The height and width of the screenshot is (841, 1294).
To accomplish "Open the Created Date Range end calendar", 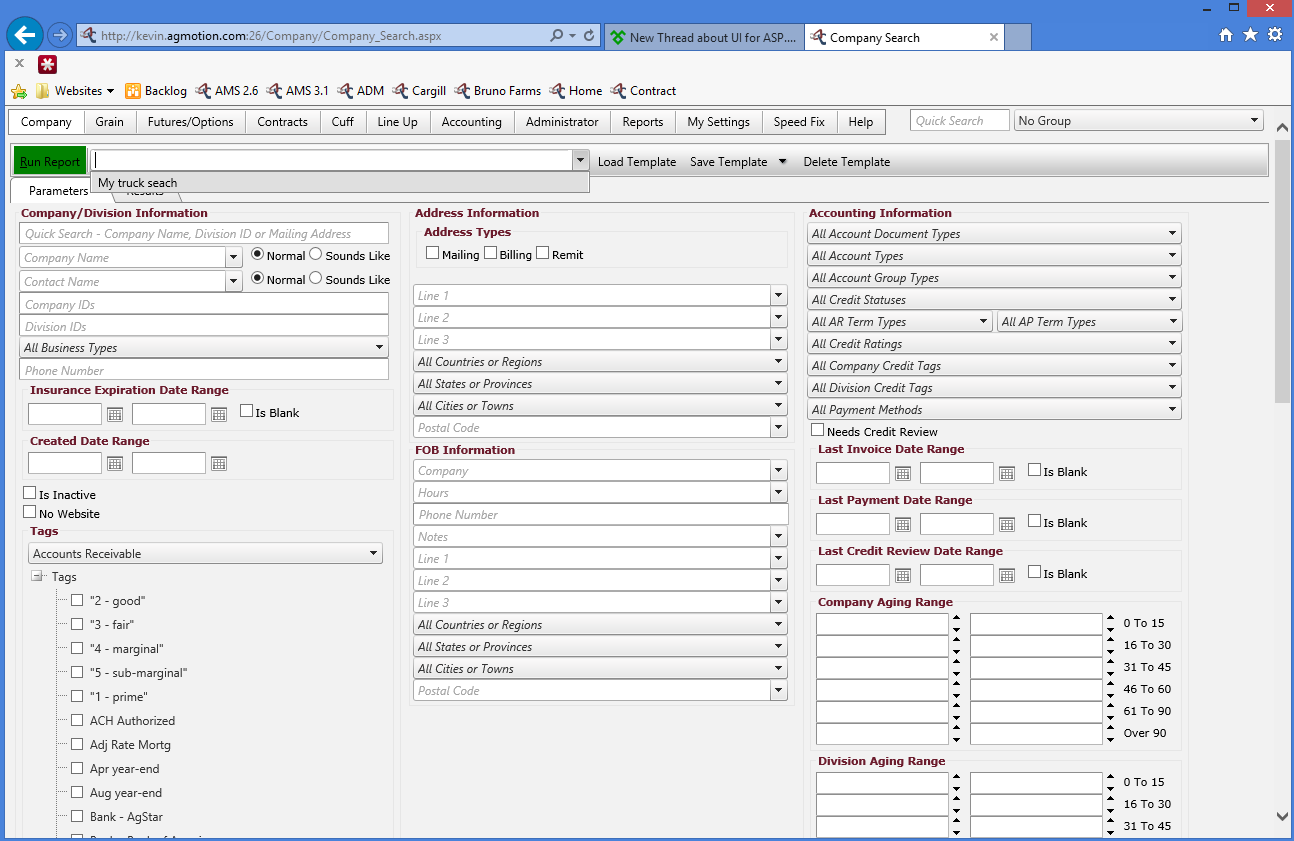I will 219,463.
